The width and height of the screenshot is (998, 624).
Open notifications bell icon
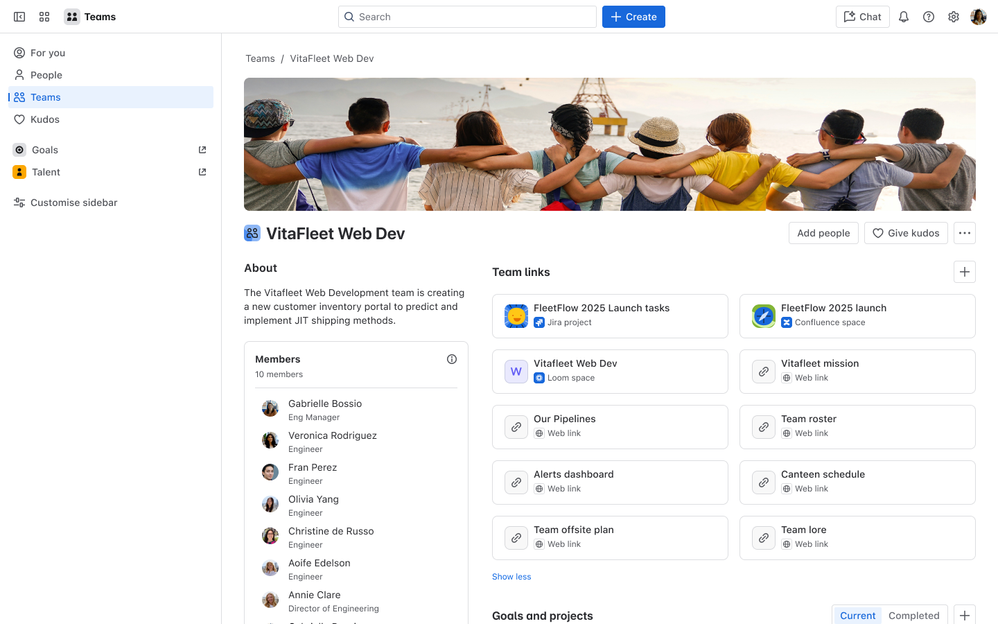pyautogui.click(x=903, y=17)
